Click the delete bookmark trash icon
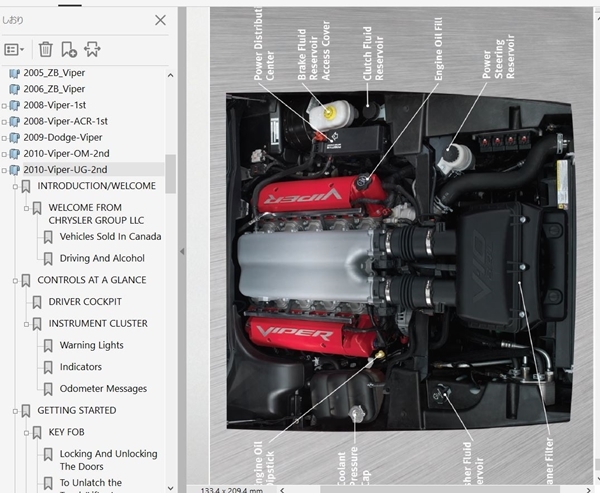 [45, 49]
